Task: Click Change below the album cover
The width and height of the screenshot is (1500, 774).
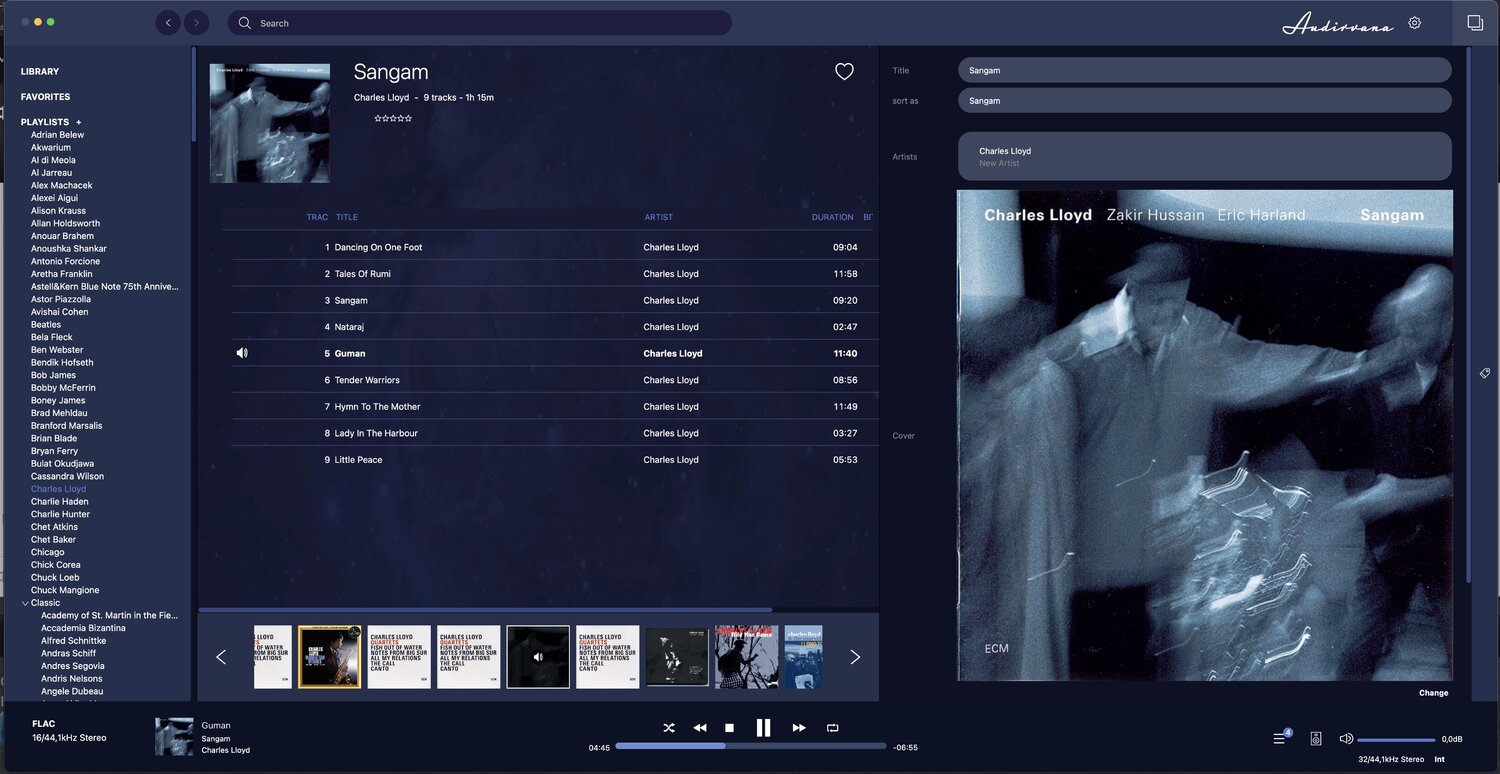Action: tap(1433, 692)
